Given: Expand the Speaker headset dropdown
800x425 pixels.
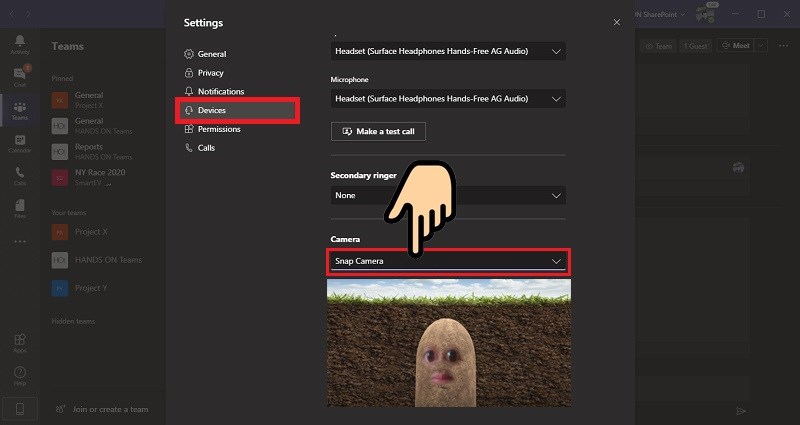Looking at the screenshot, I should 447,51.
